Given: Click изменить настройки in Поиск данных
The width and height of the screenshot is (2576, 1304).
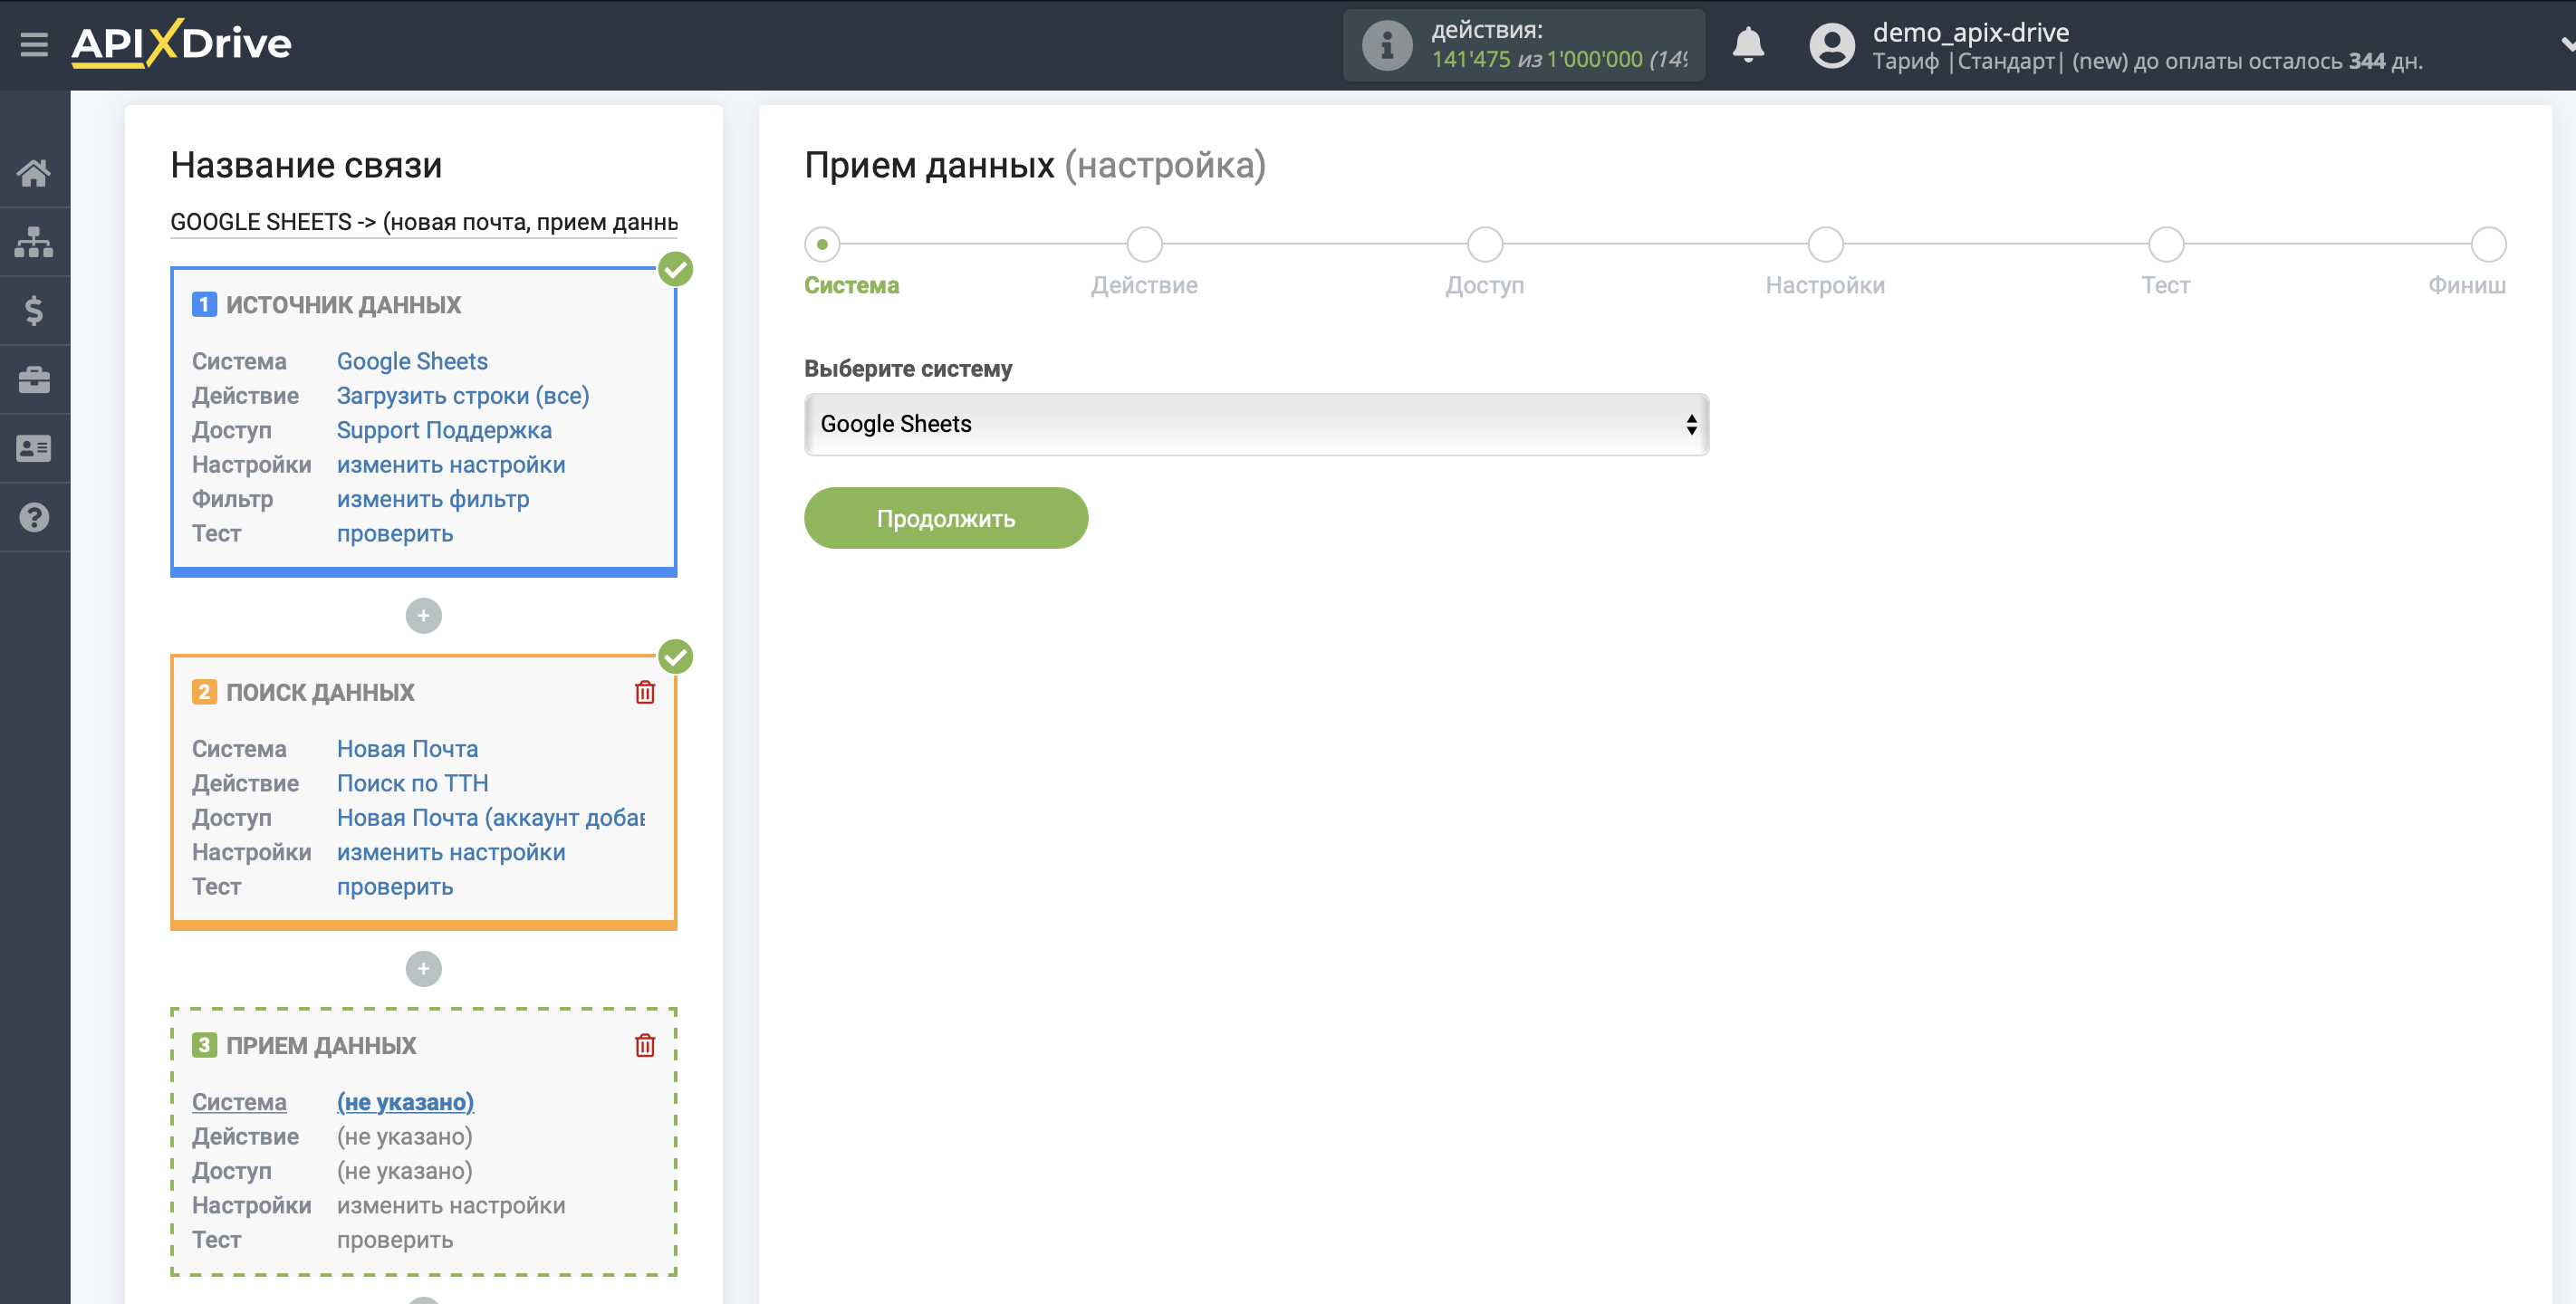Looking at the screenshot, I should (x=451, y=852).
